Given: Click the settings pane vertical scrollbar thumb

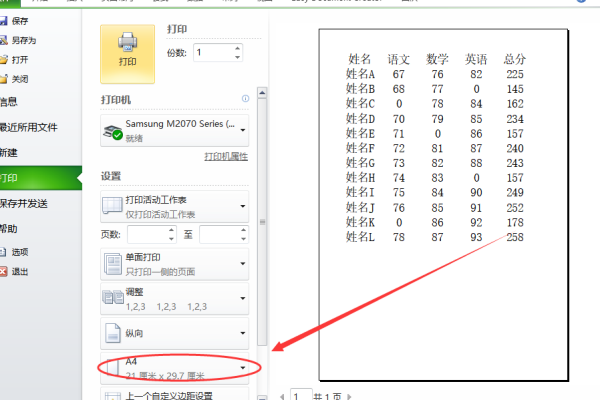Looking at the screenshot, I should click(x=262, y=222).
